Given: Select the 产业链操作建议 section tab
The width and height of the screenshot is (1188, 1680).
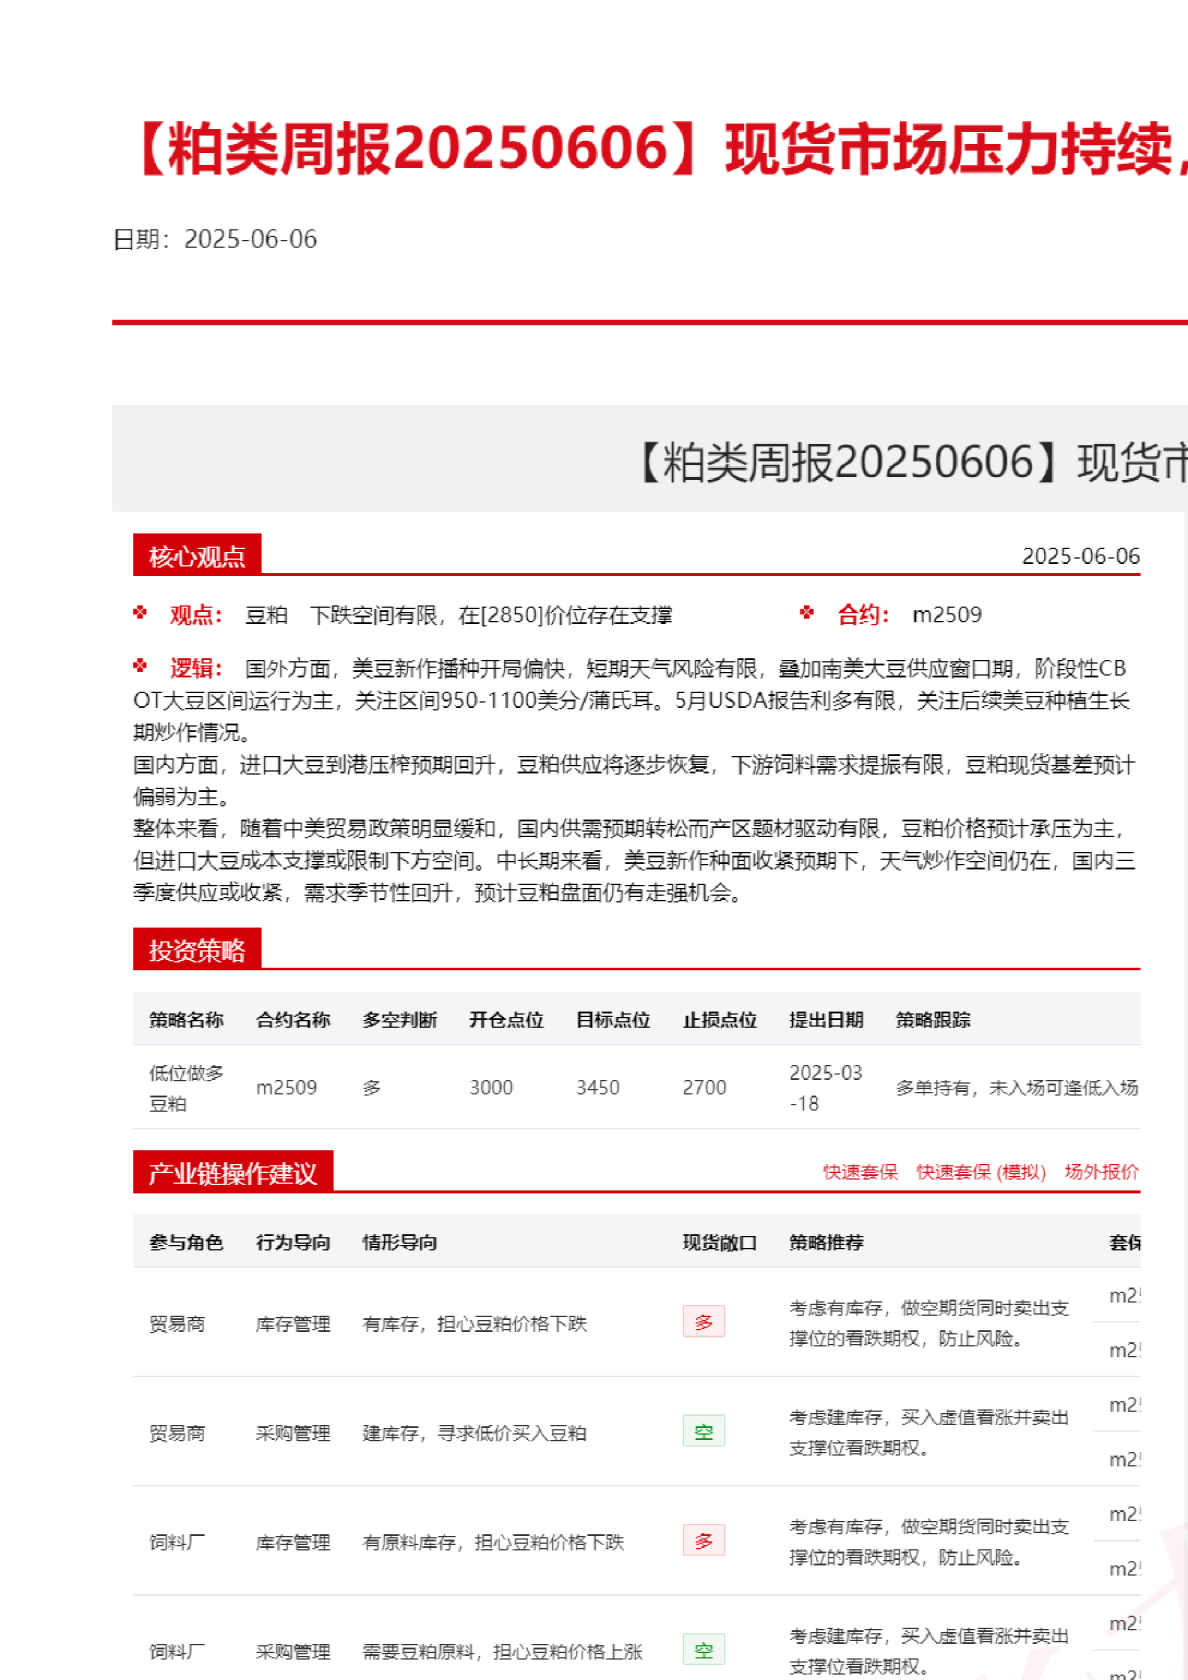Looking at the screenshot, I should pos(232,1173).
